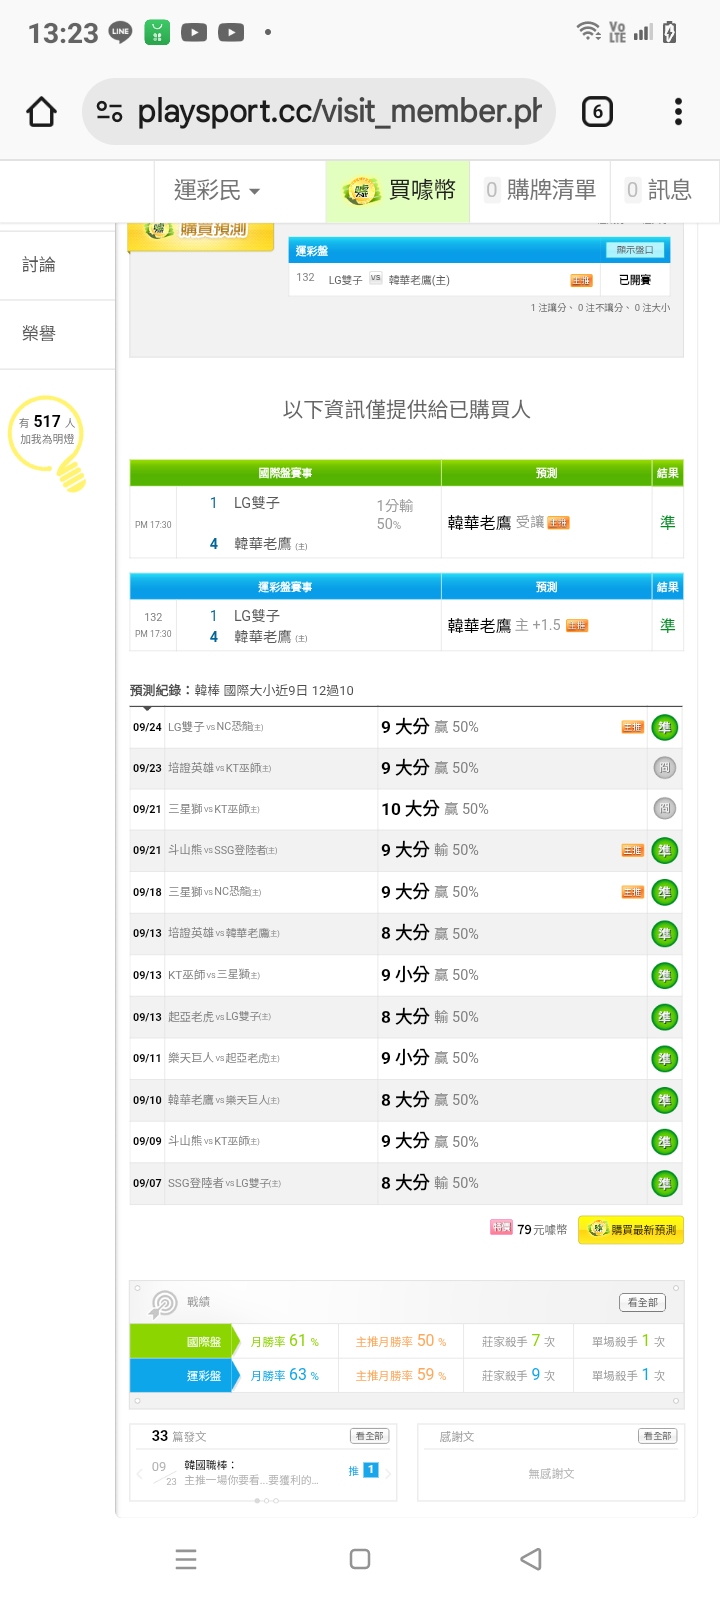The height and width of the screenshot is (1600, 720).
Task: Open Chrome three-dot overflow menu
Action: (x=678, y=112)
